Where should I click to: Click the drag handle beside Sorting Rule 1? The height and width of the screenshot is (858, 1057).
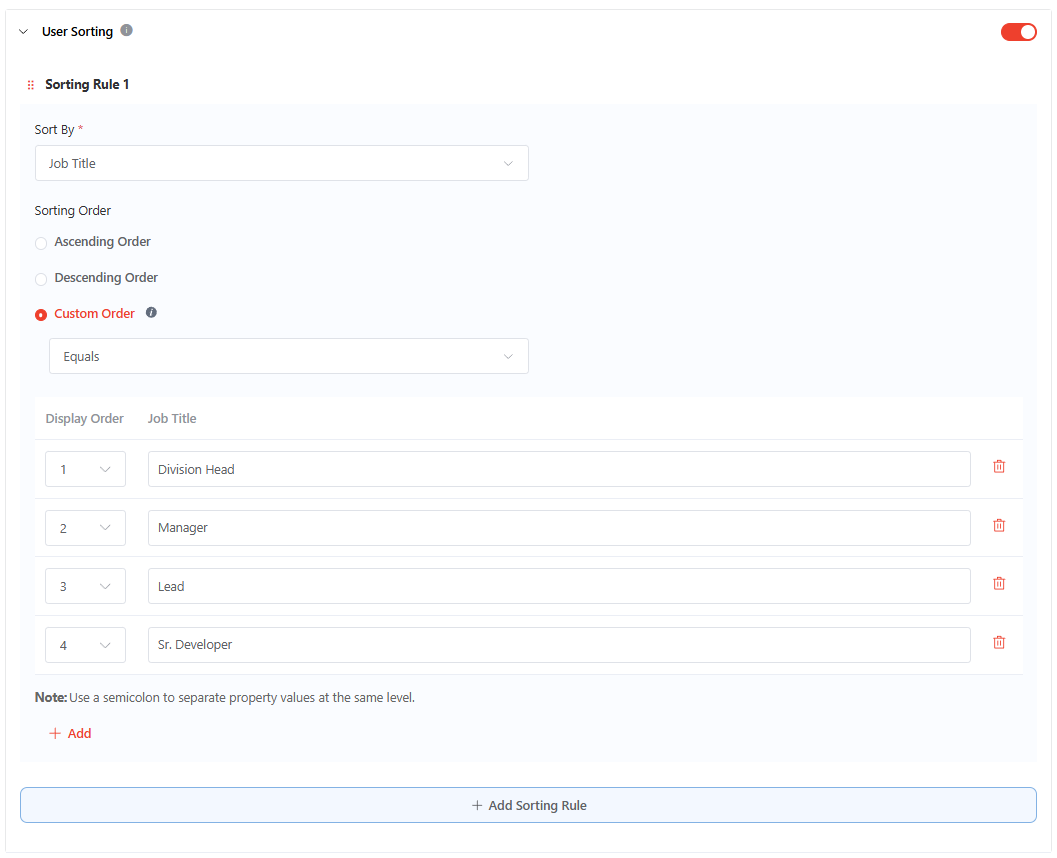pyautogui.click(x=30, y=84)
